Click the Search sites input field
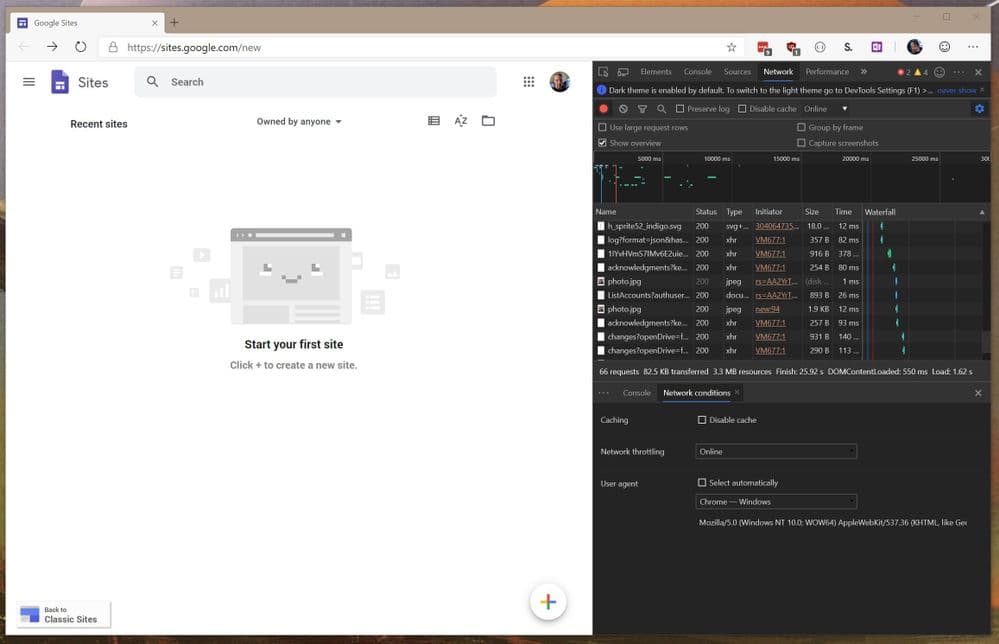 315,82
